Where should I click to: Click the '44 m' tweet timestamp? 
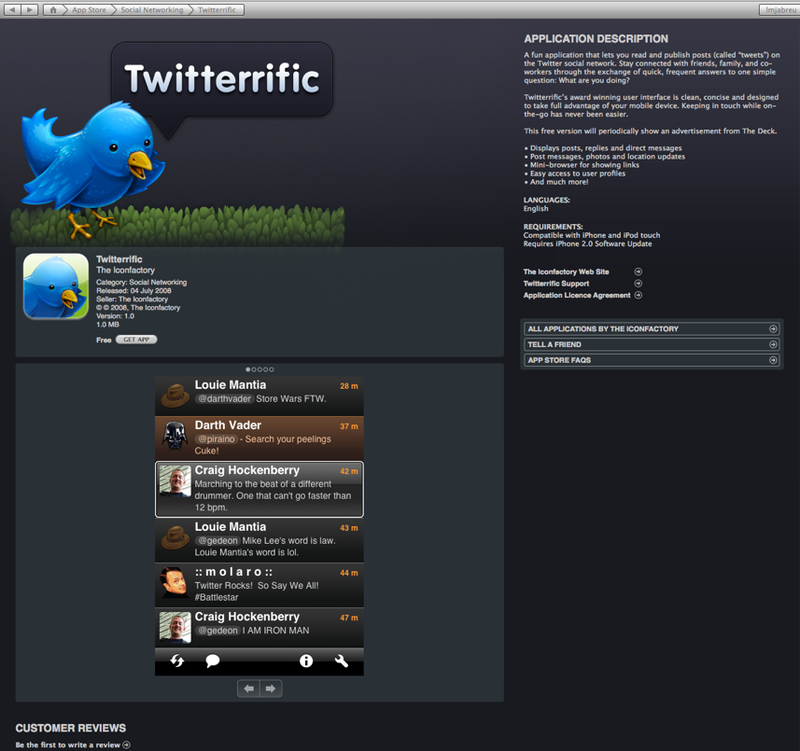pos(349,572)
